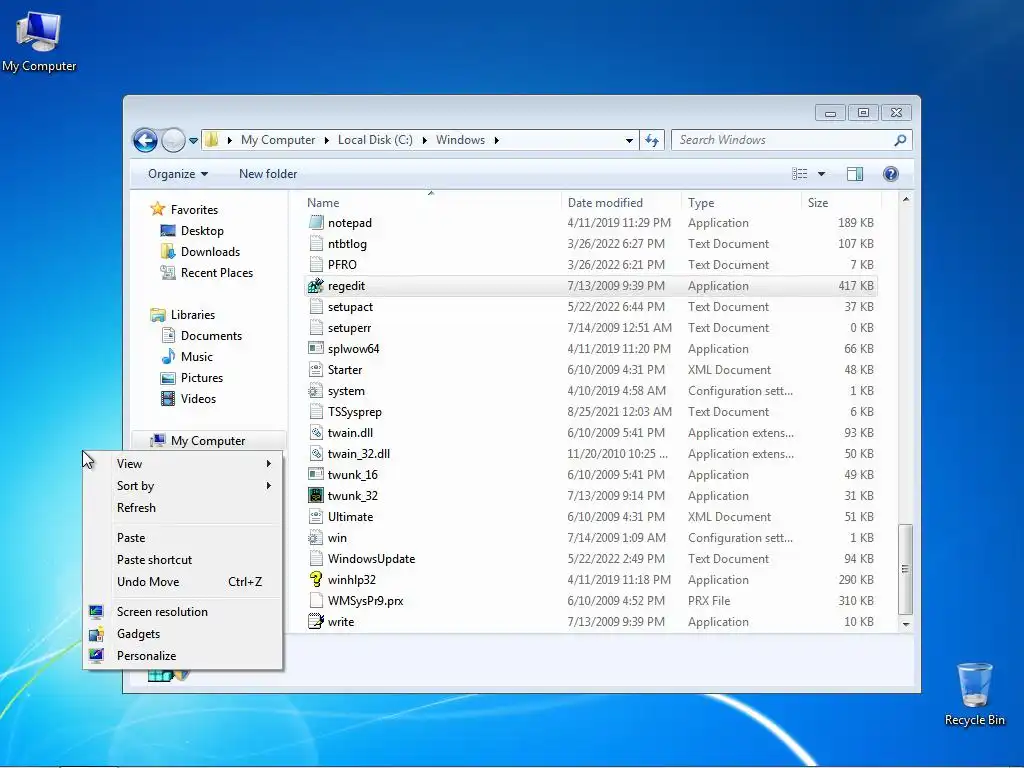Screen dimensions: 1024x768
Task: Open Screen resolution from context menu
Action: pyautogui.click(x=184, y=612)
